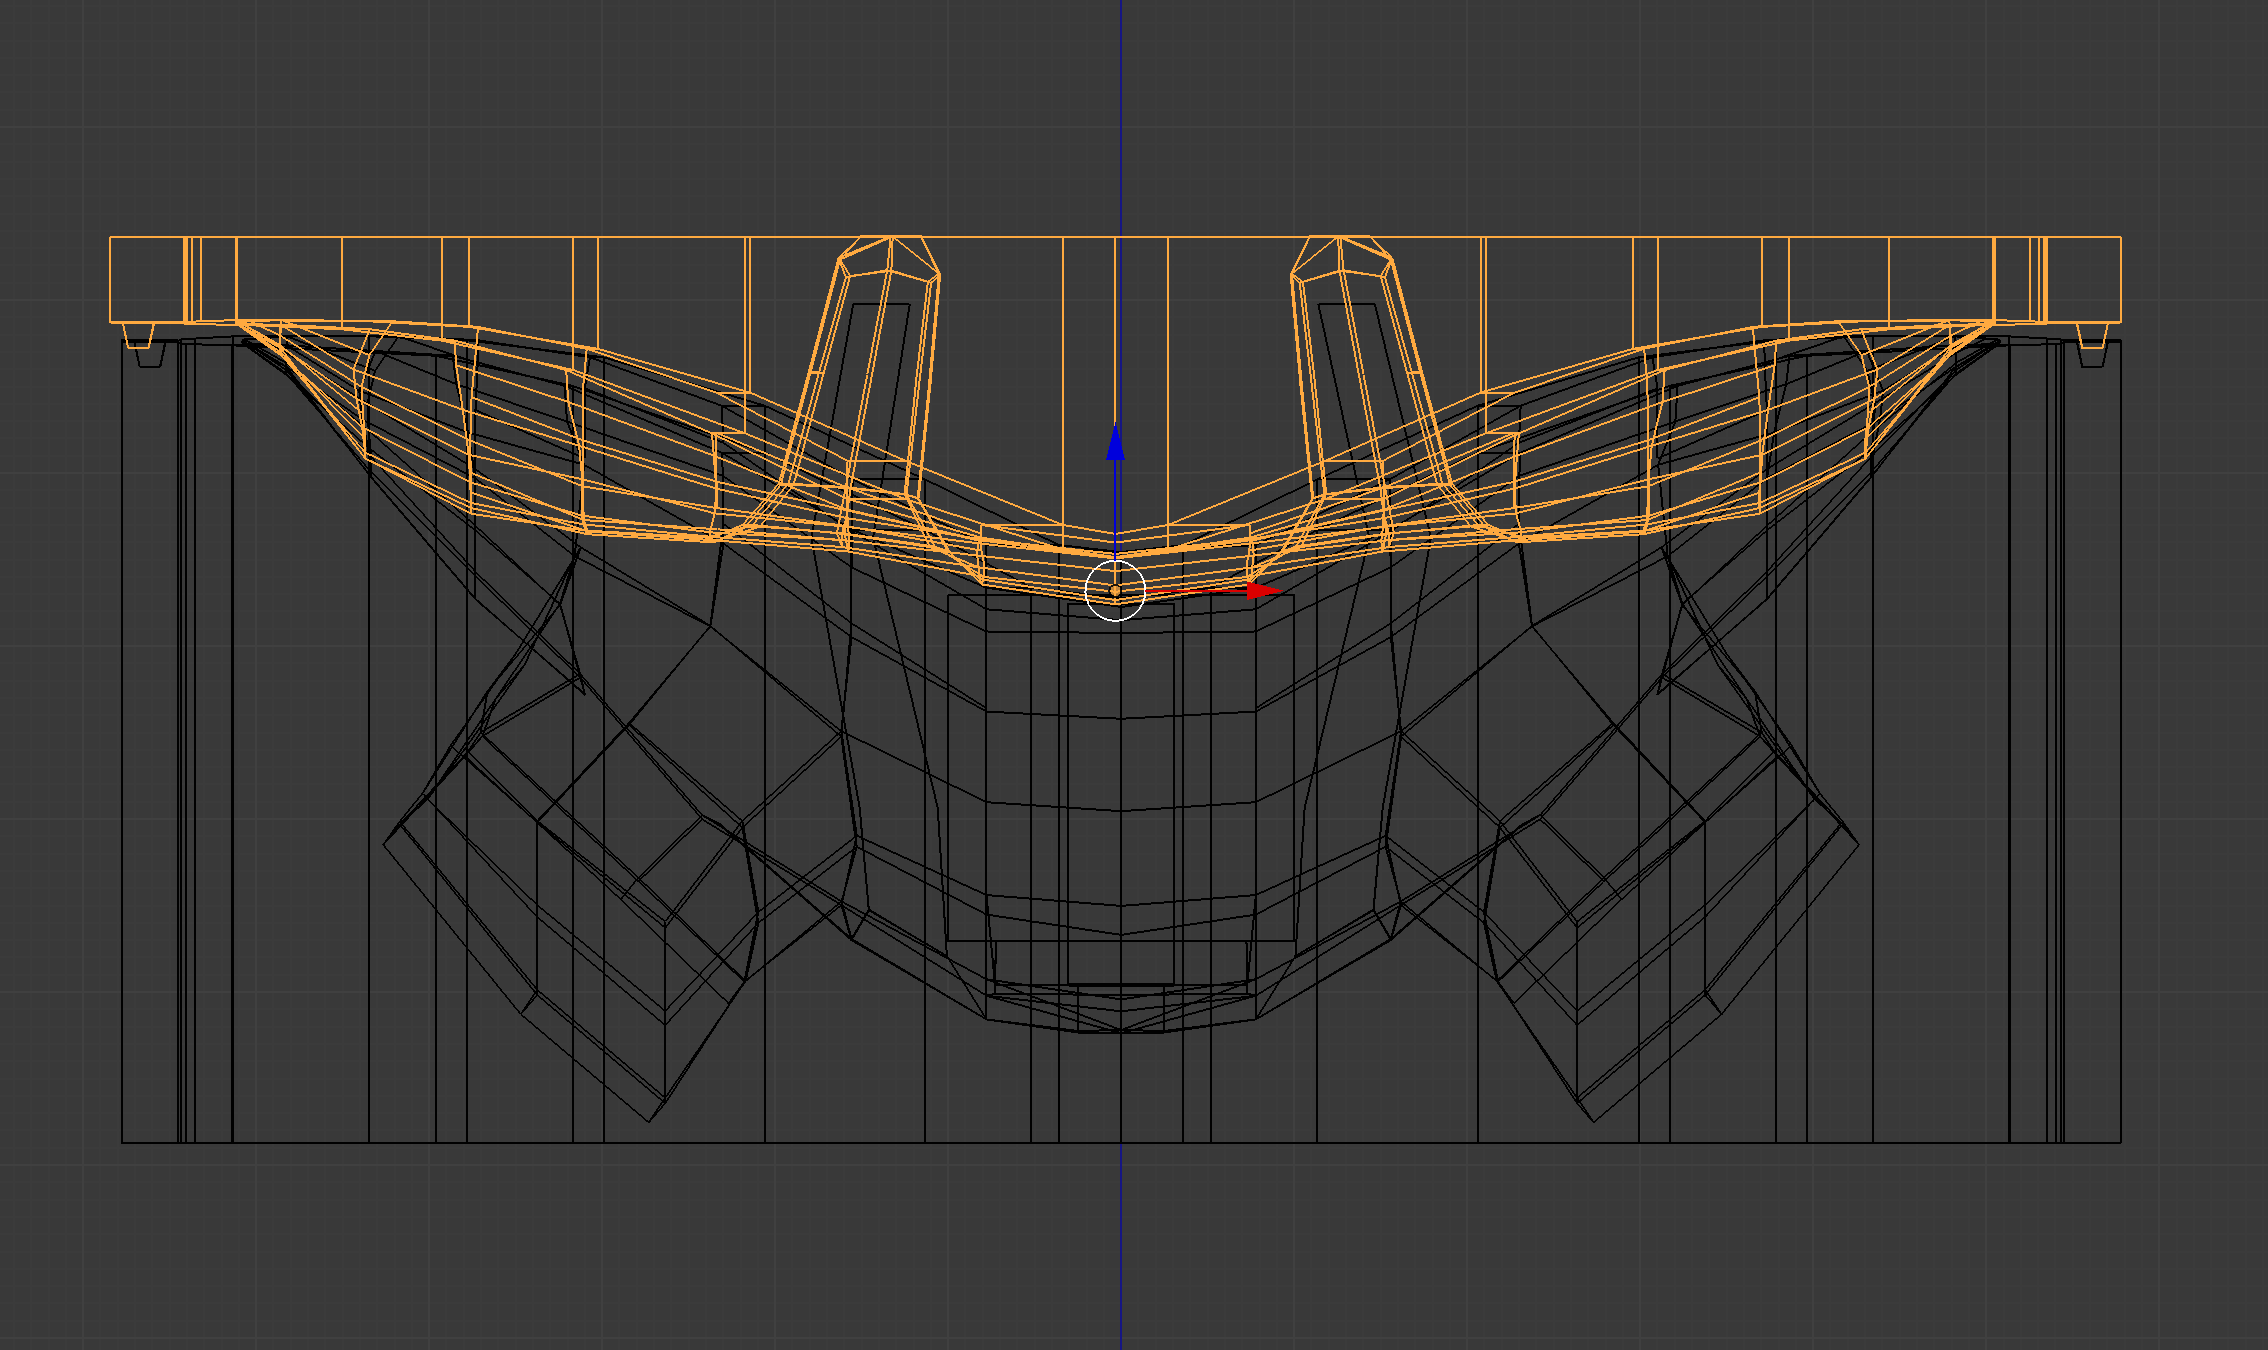Click the blue axis line below black box

(x=1120, y=1250)
